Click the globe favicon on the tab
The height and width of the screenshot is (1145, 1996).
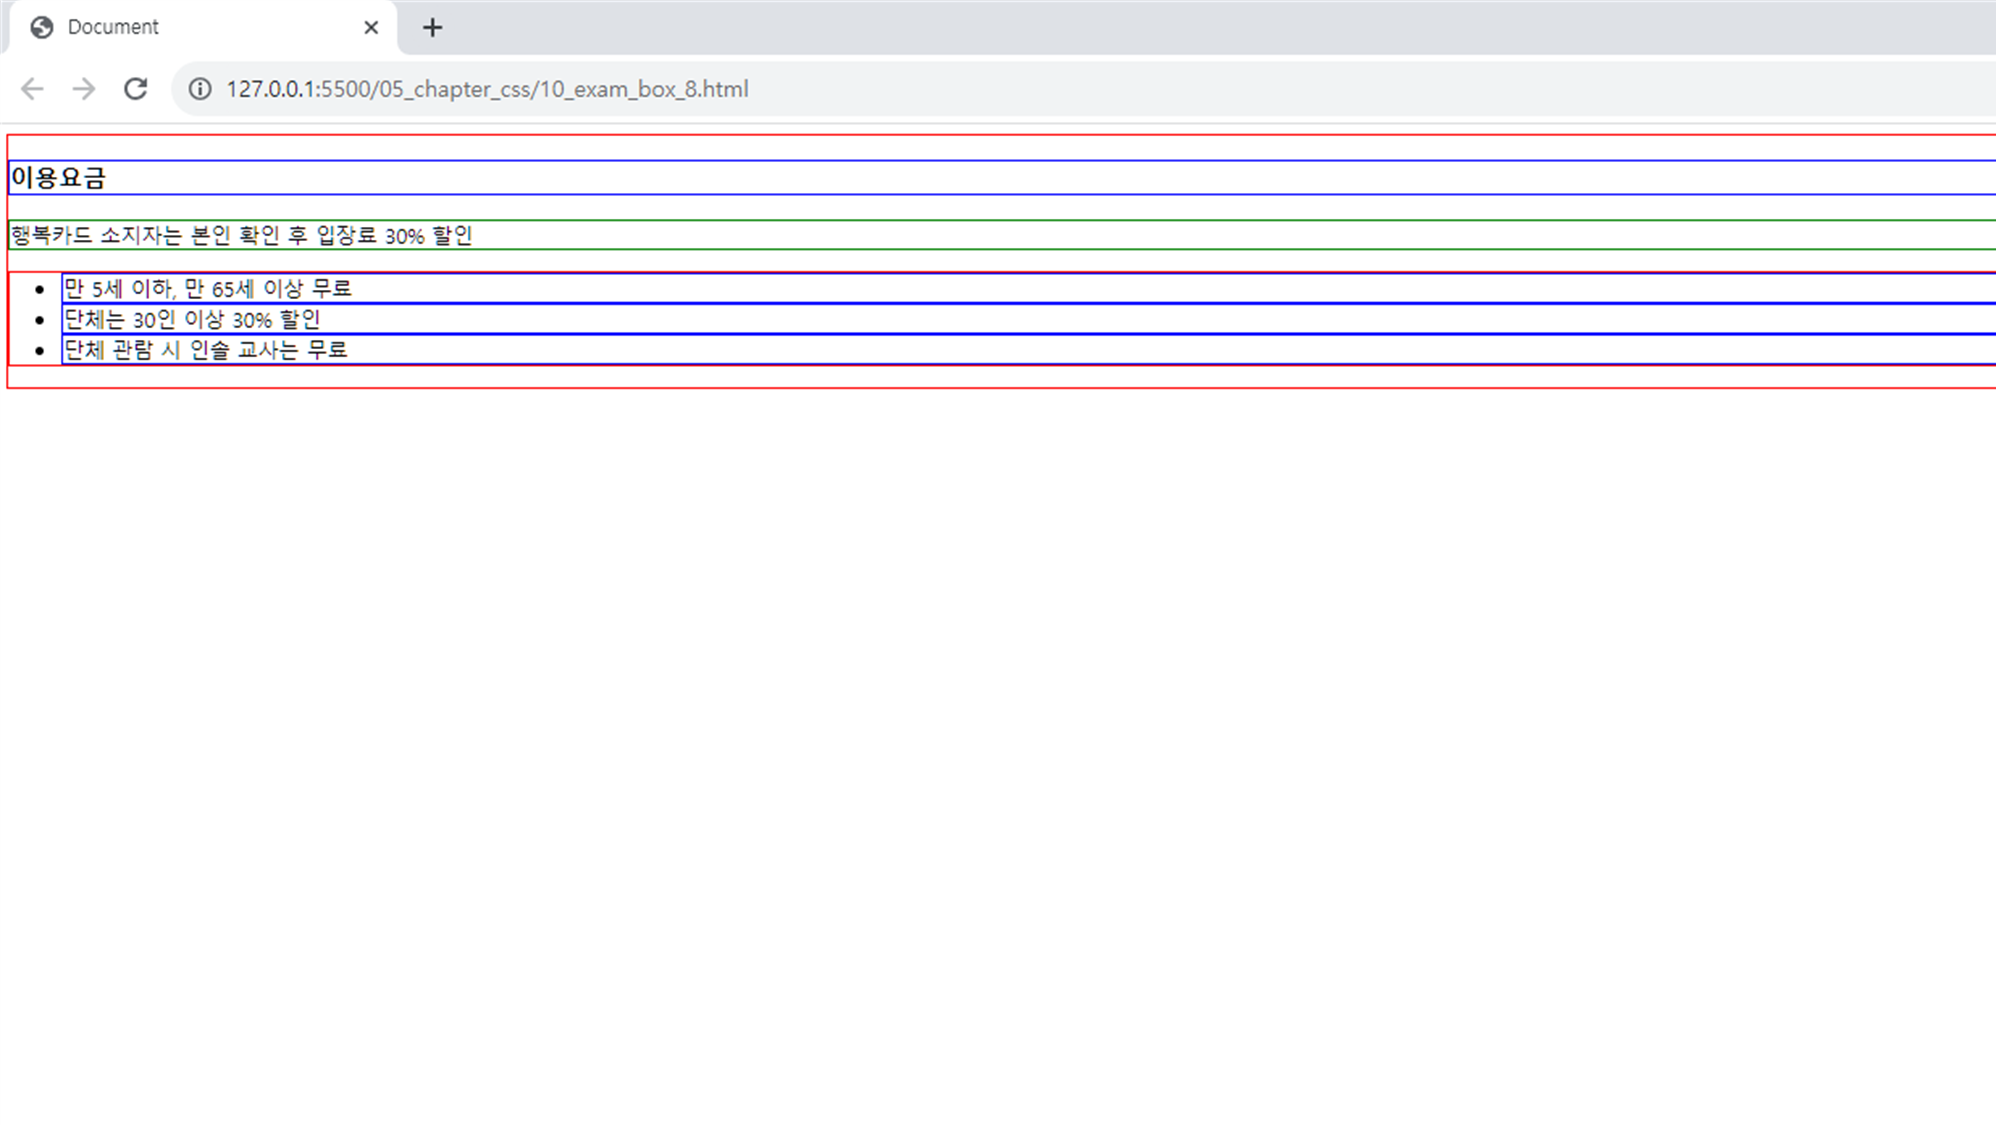(42, 28)
